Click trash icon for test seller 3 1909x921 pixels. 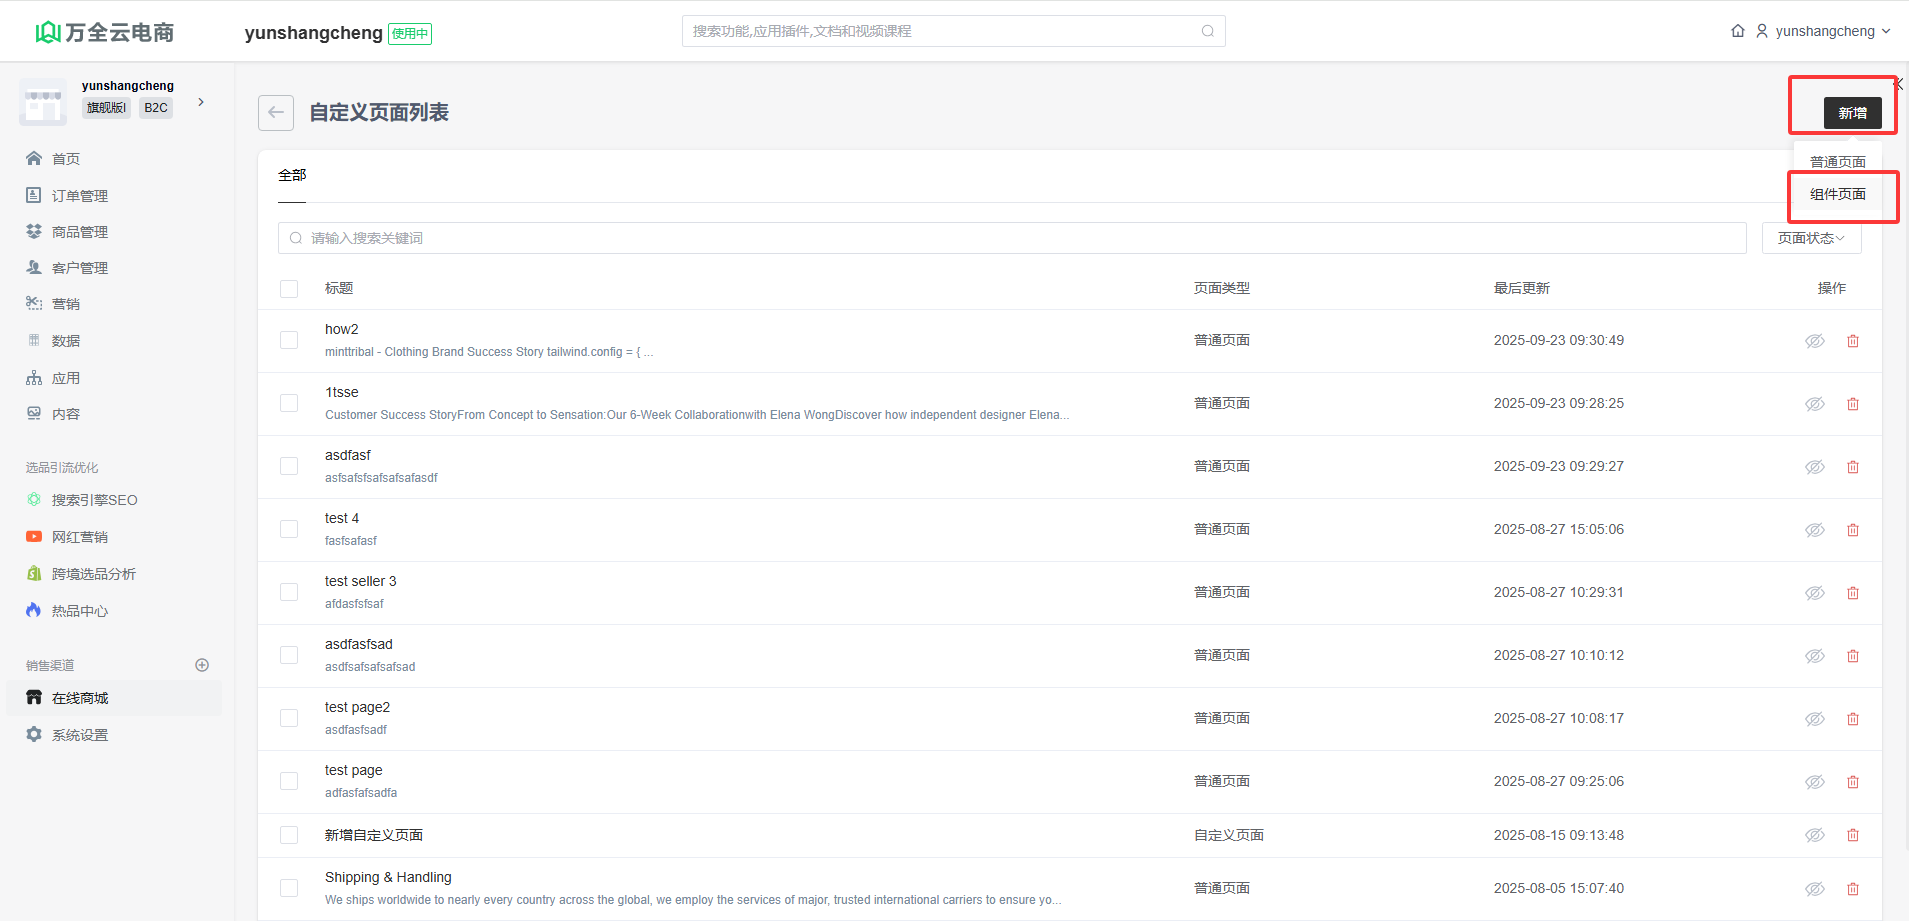[1852, 593]
